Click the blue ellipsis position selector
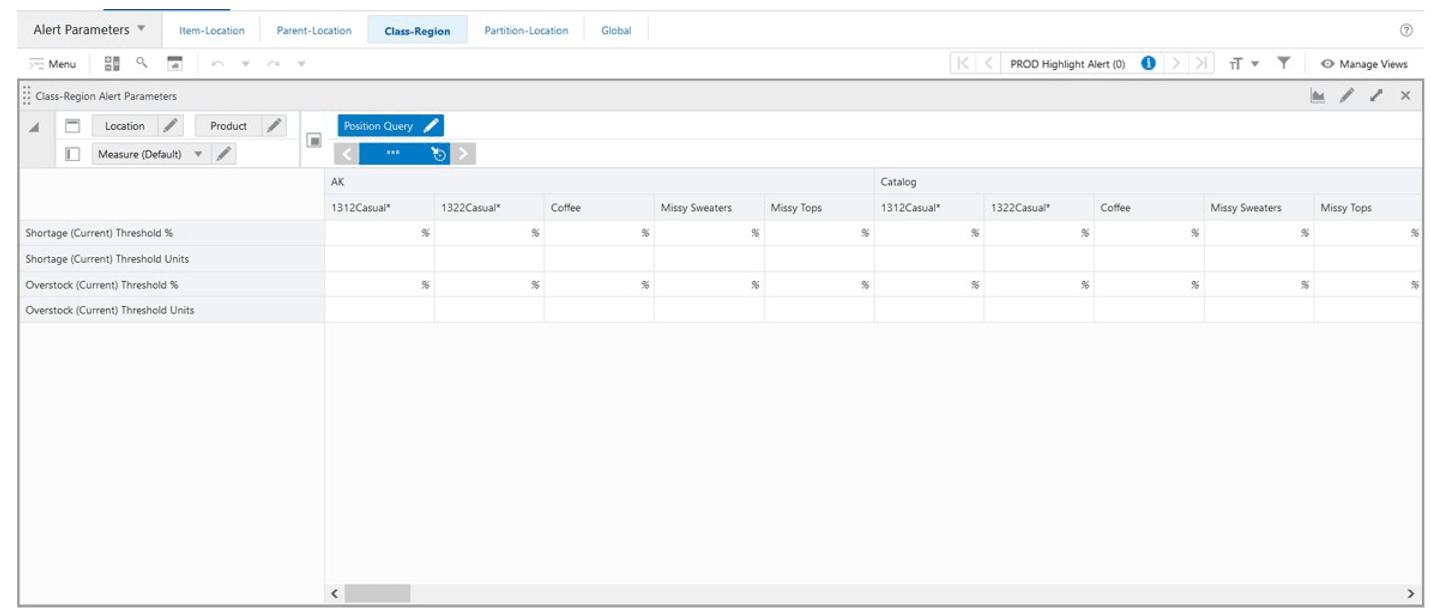 coord(393,154)
